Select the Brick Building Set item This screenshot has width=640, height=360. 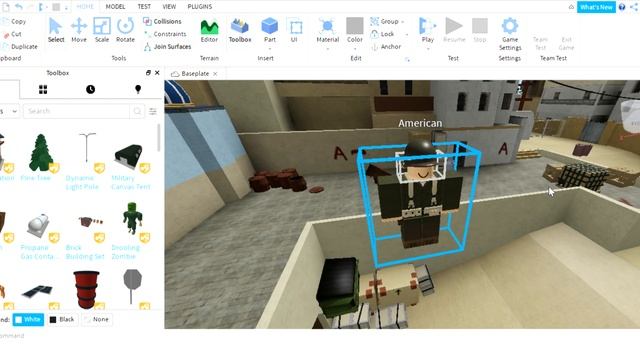85,236
